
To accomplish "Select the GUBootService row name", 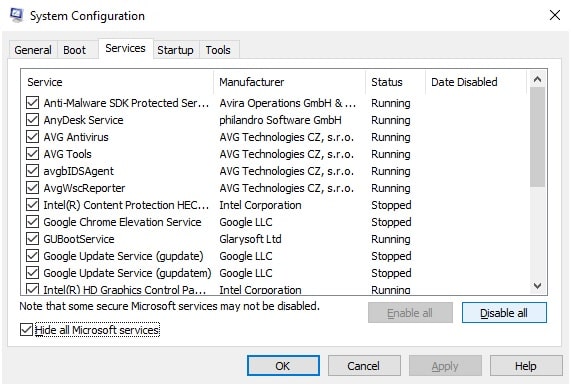I will pos(79,239).
